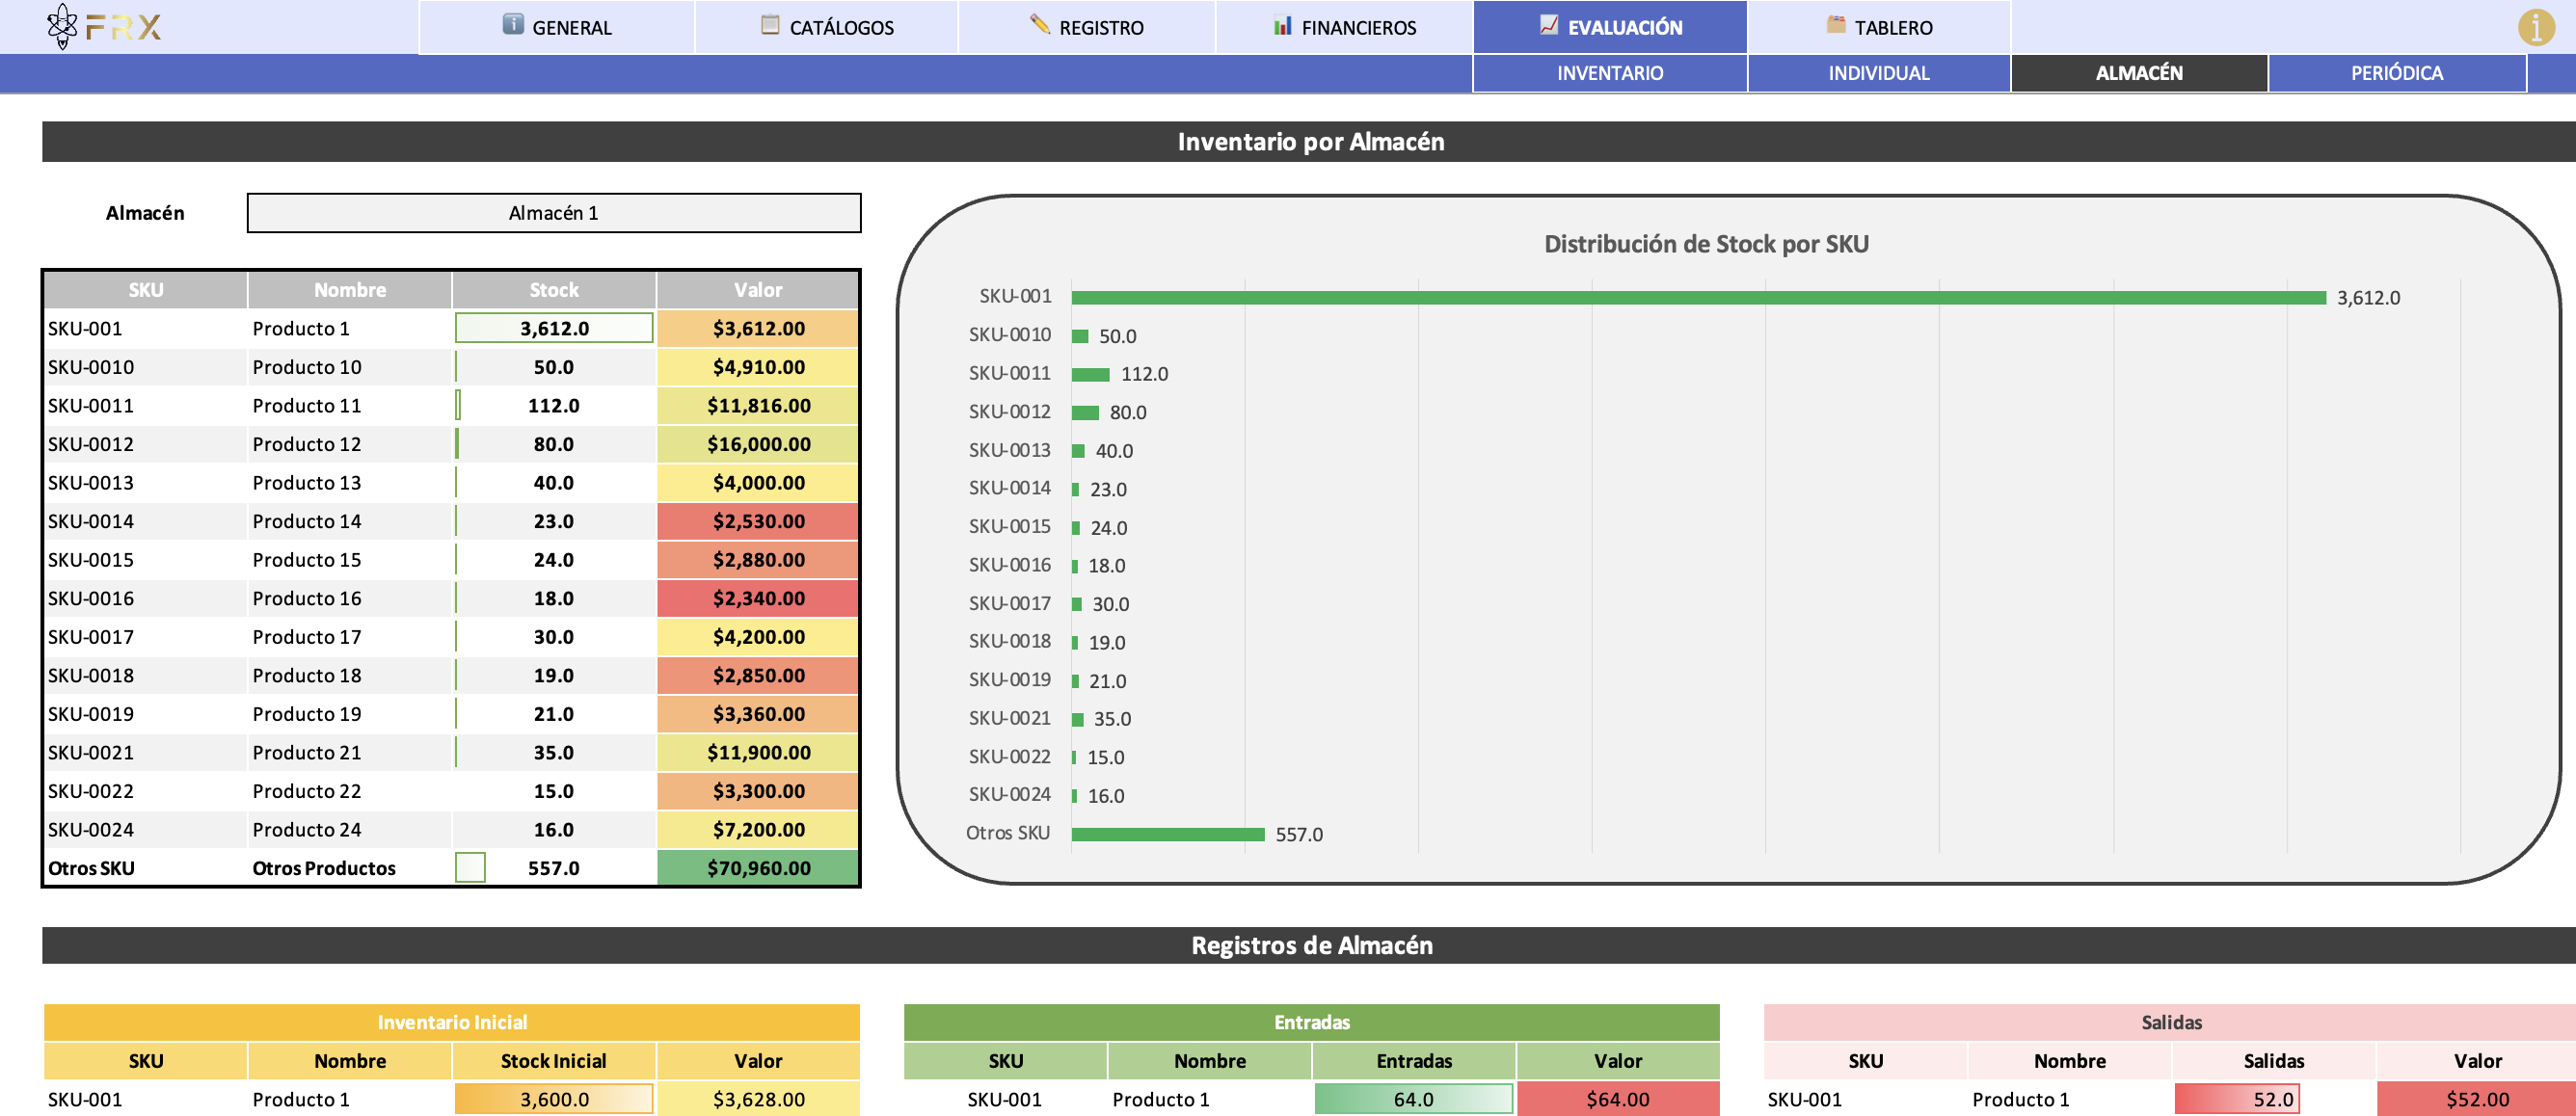
Task: Open the PERIÓDICA sub-tab
Action: tap(2397, 73)
